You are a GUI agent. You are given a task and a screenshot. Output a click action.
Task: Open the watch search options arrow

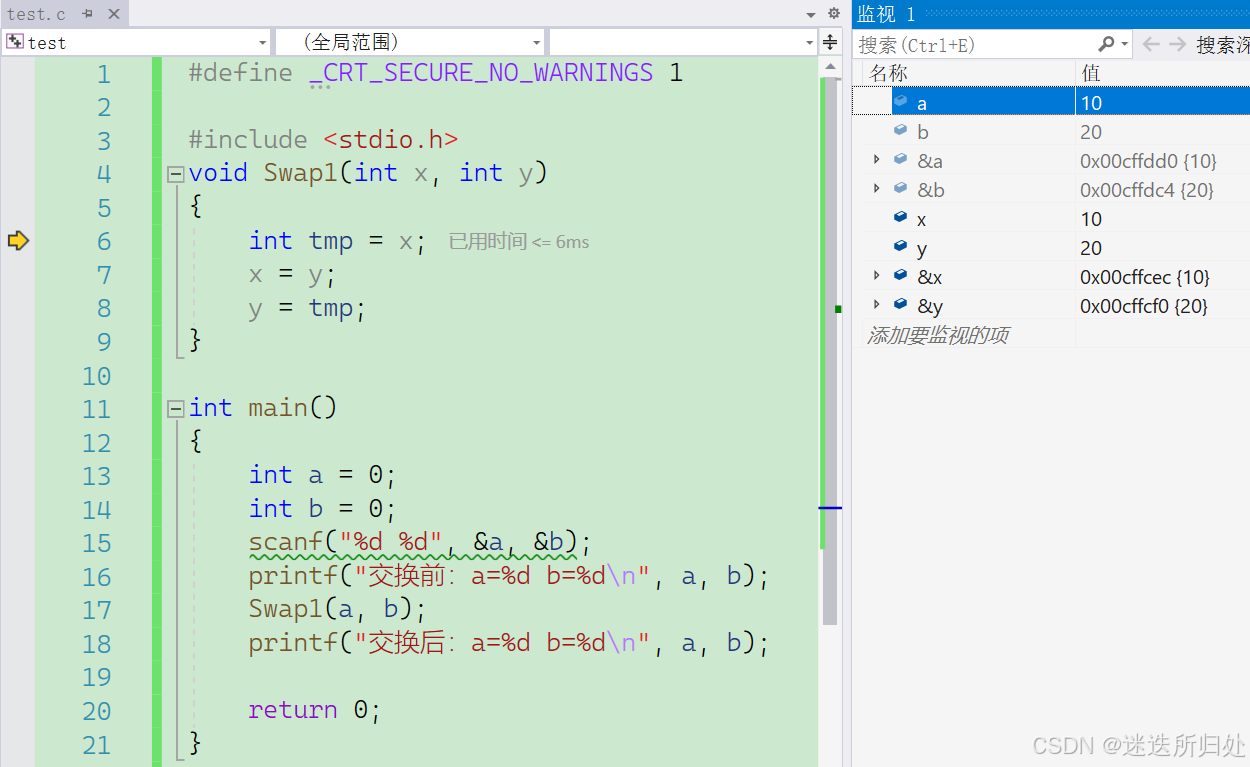(1125, 44)
